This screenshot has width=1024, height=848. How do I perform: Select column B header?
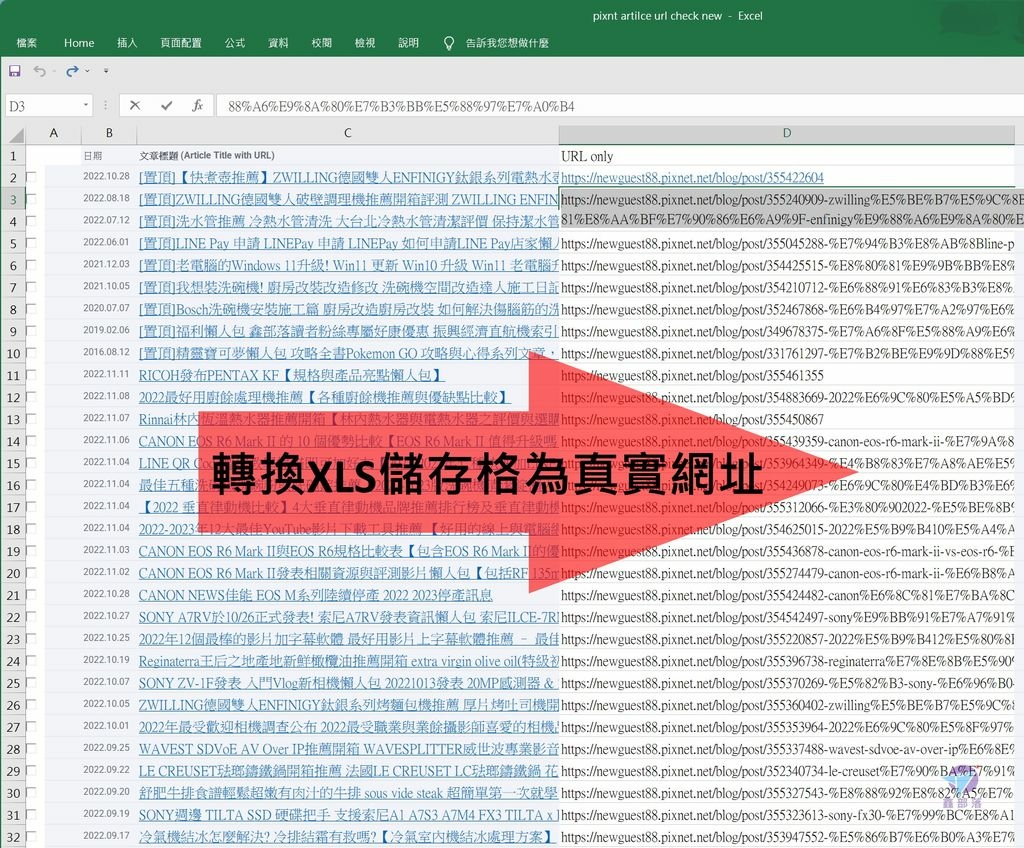tap(109, 133)
